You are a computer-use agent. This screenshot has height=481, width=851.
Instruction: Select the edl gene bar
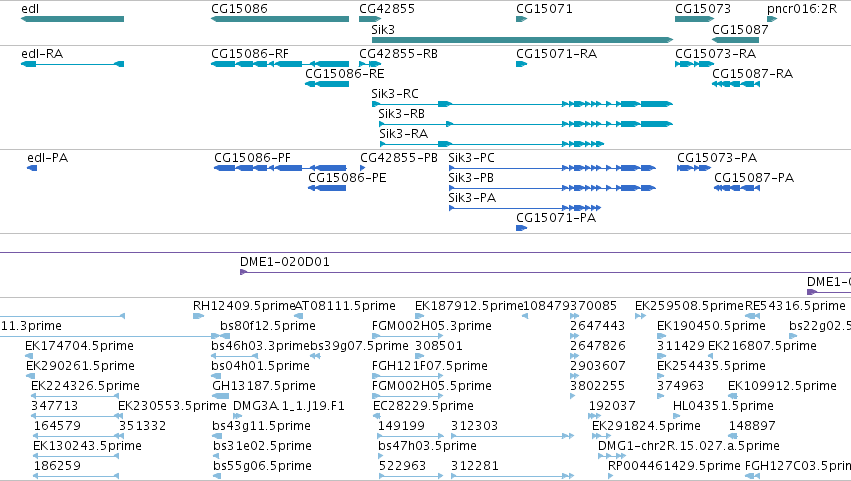(72, 19)
